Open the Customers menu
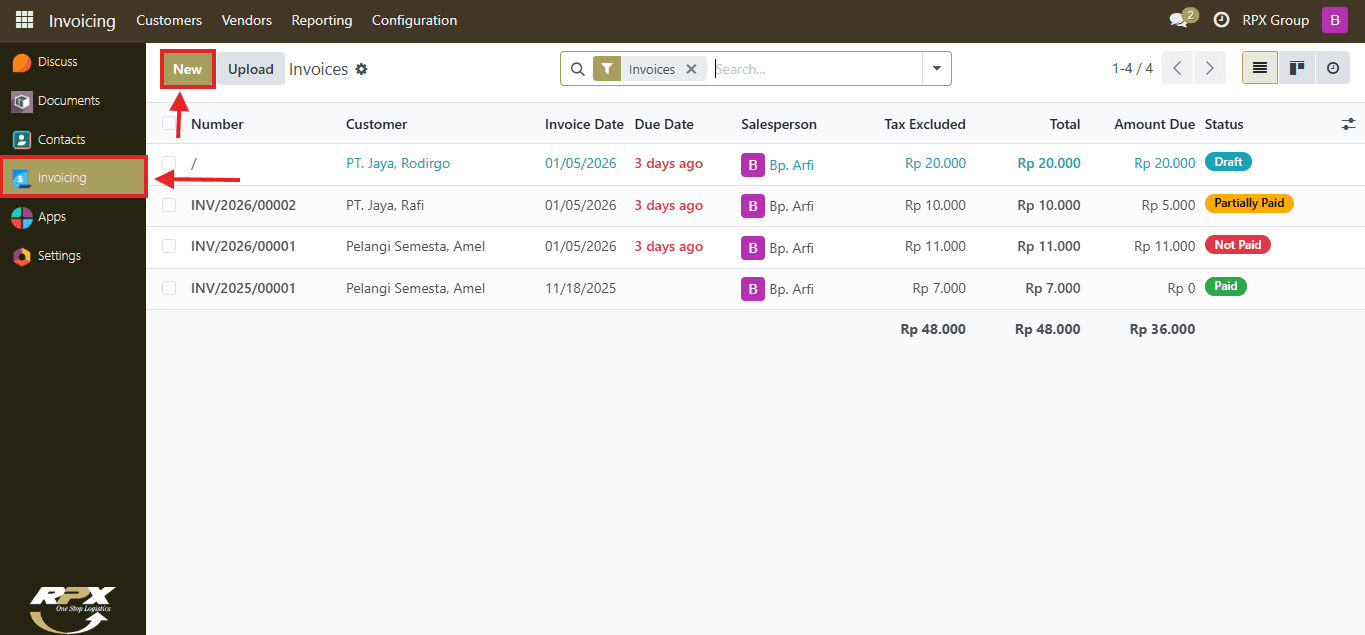This screenshot has height=635, width=1365. pos(169,20)
